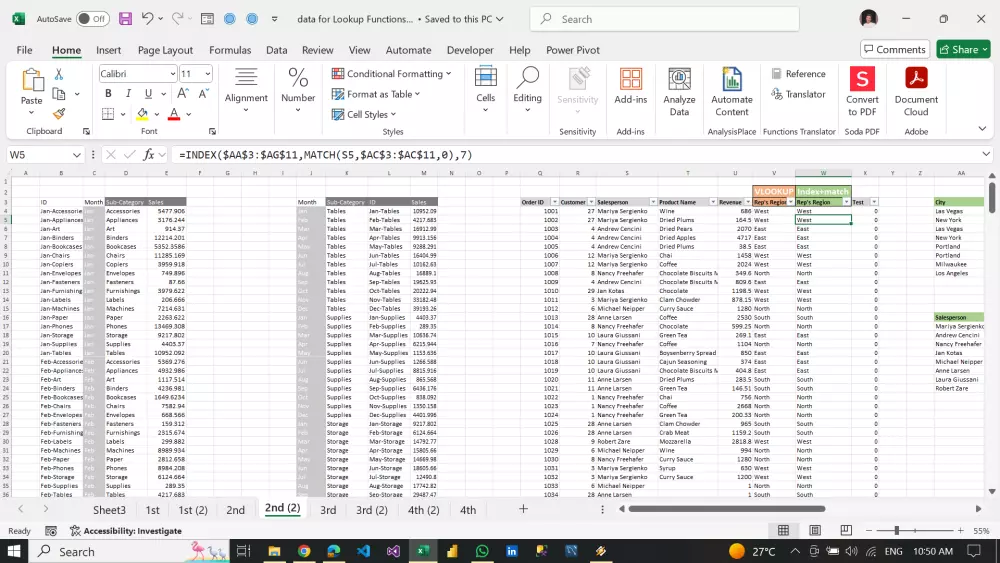Select the Format Painter brush icon
This screenshot has width=1000, height=563.
(x=59, y=114)
